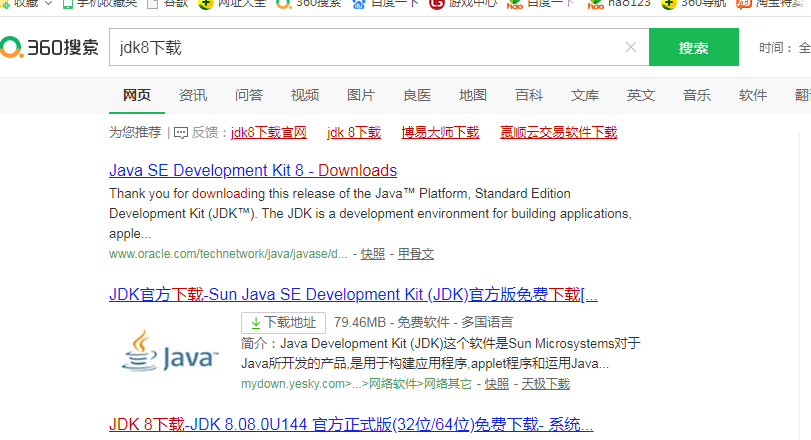Open the 网址大全 bookmark in the favorites bar
This screenshot has height=440, width=811.
[x=232, y=4]
